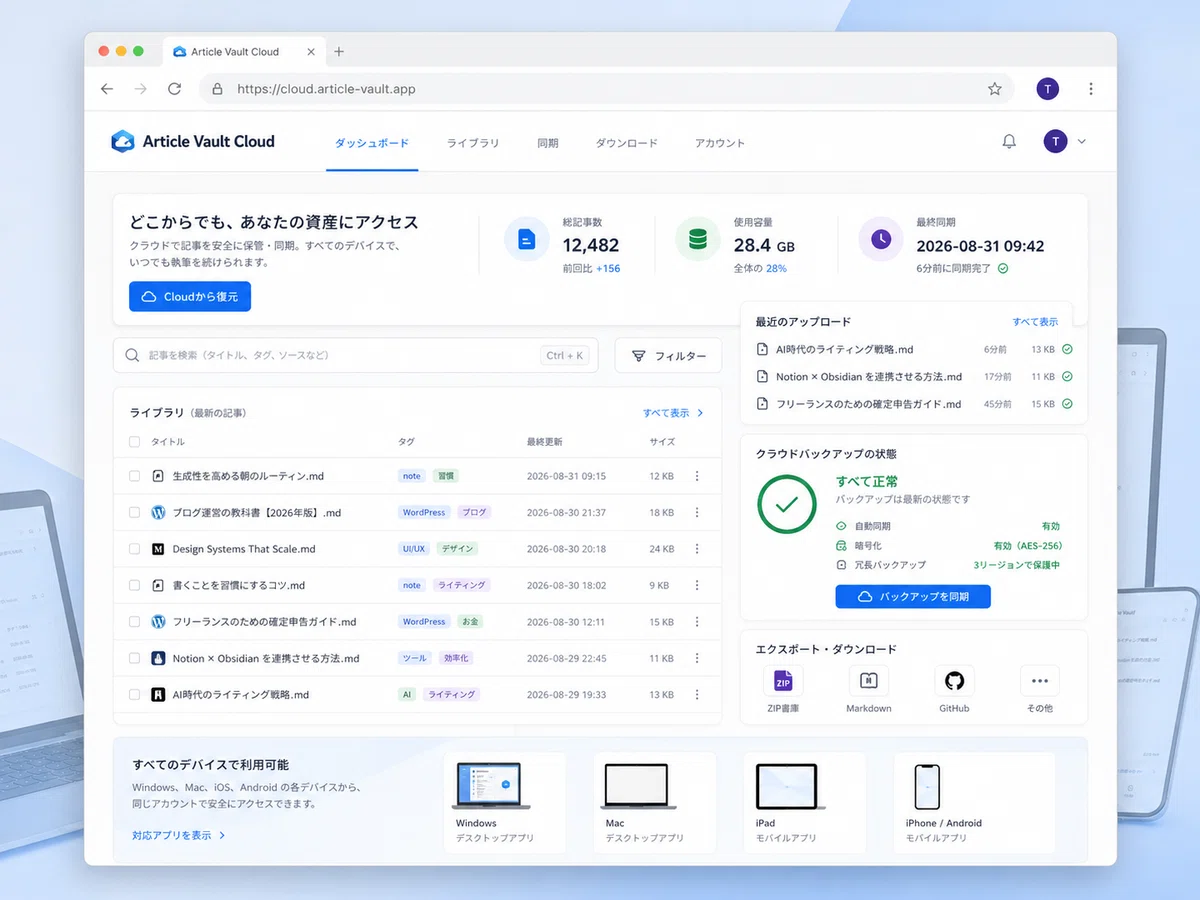The height and width of the screenshot is (900, 1200).
Task: Toggle the select-all checkbox beside タイトル
Action: pyautogui.click(x=135, y=441)
